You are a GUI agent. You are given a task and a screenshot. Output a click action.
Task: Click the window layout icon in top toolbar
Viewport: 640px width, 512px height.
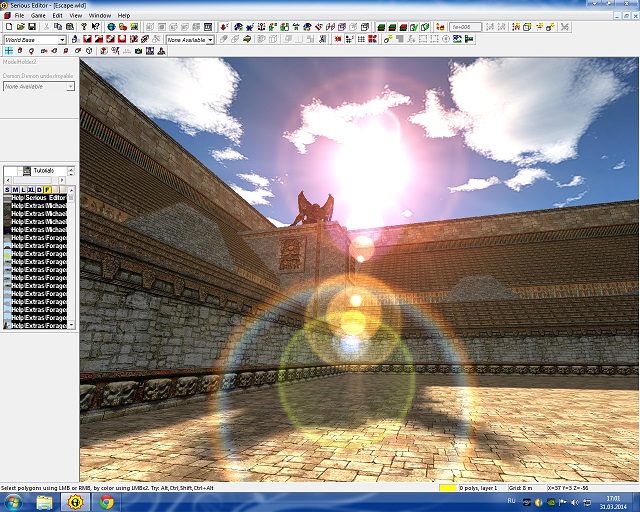coord(208,27)
